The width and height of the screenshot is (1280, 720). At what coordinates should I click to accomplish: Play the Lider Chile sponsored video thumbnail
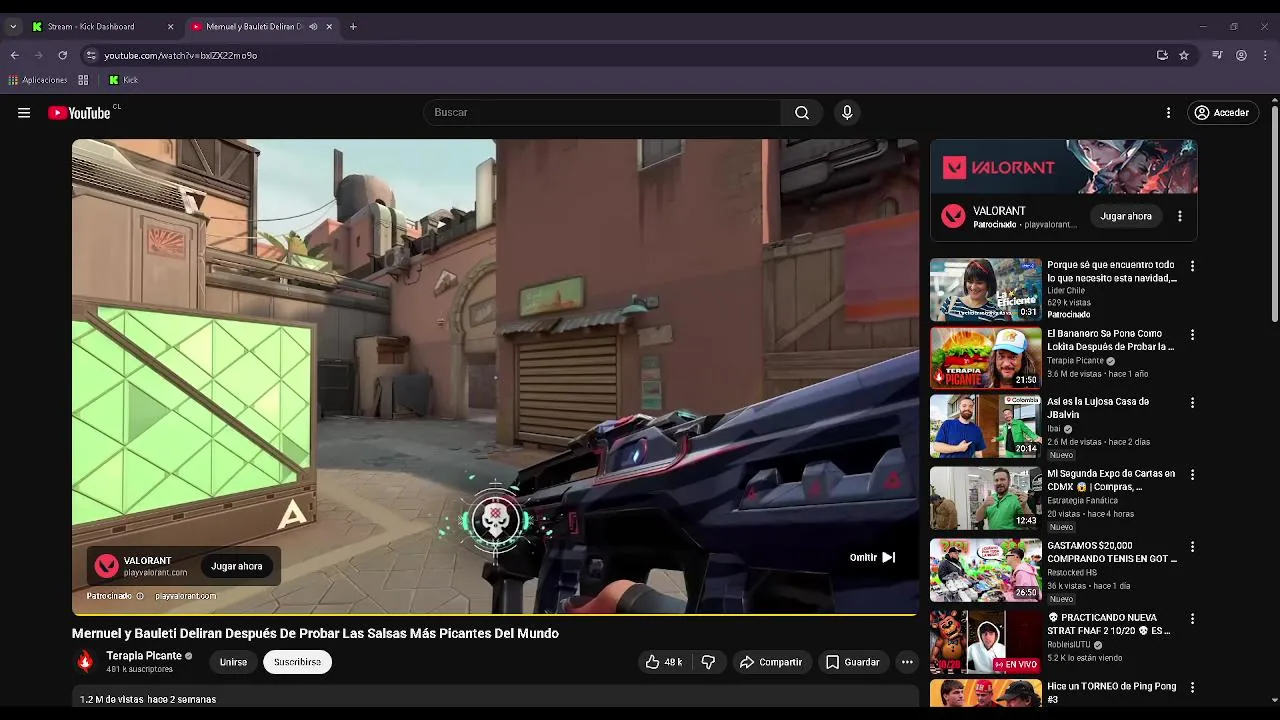point(986,290)
